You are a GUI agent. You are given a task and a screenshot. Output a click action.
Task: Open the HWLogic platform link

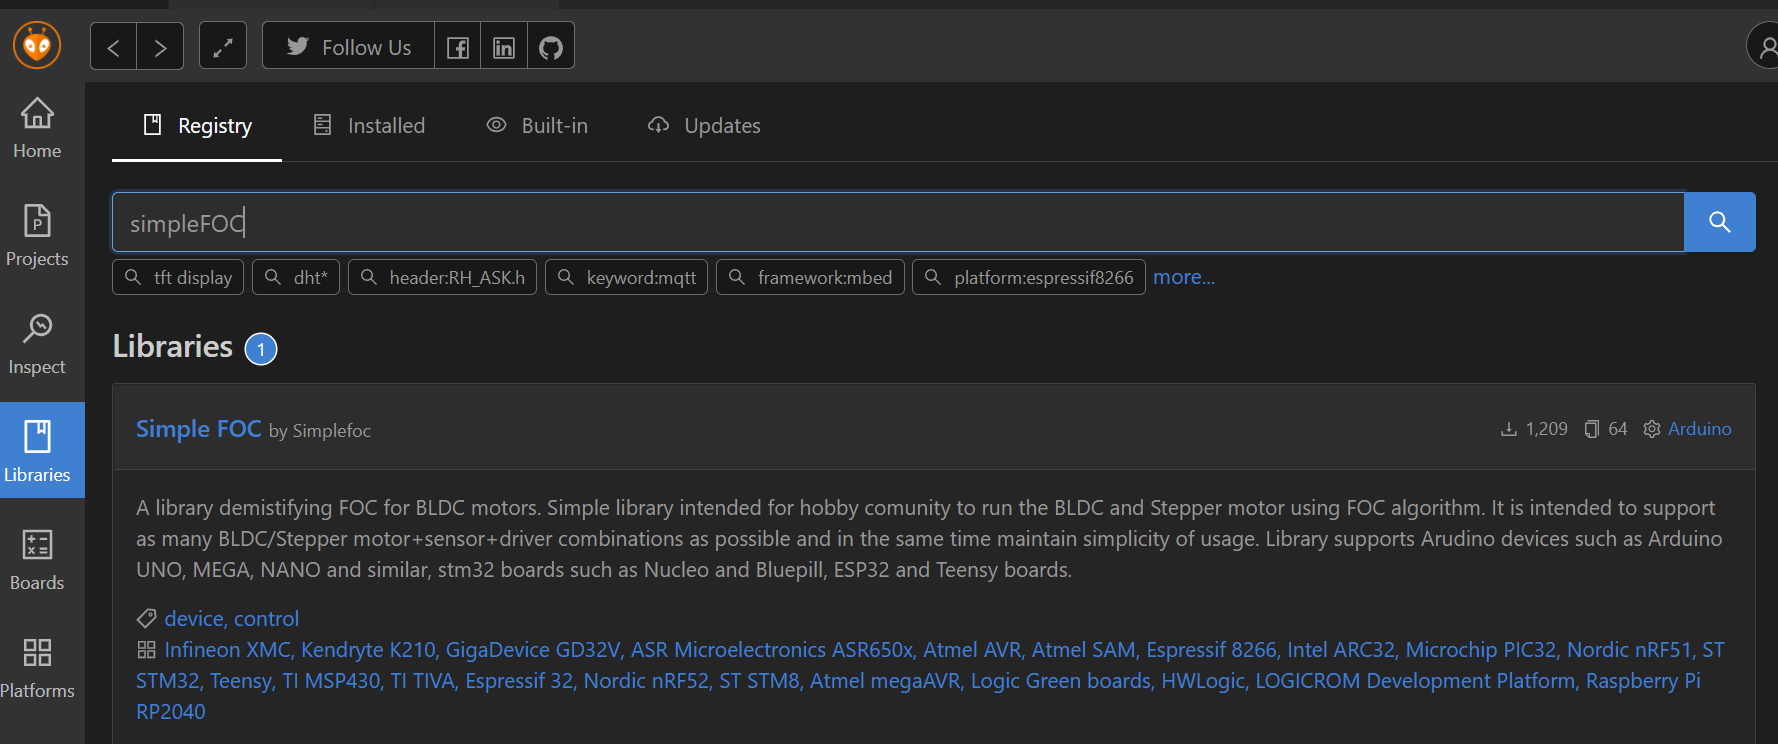[1204, 681]
